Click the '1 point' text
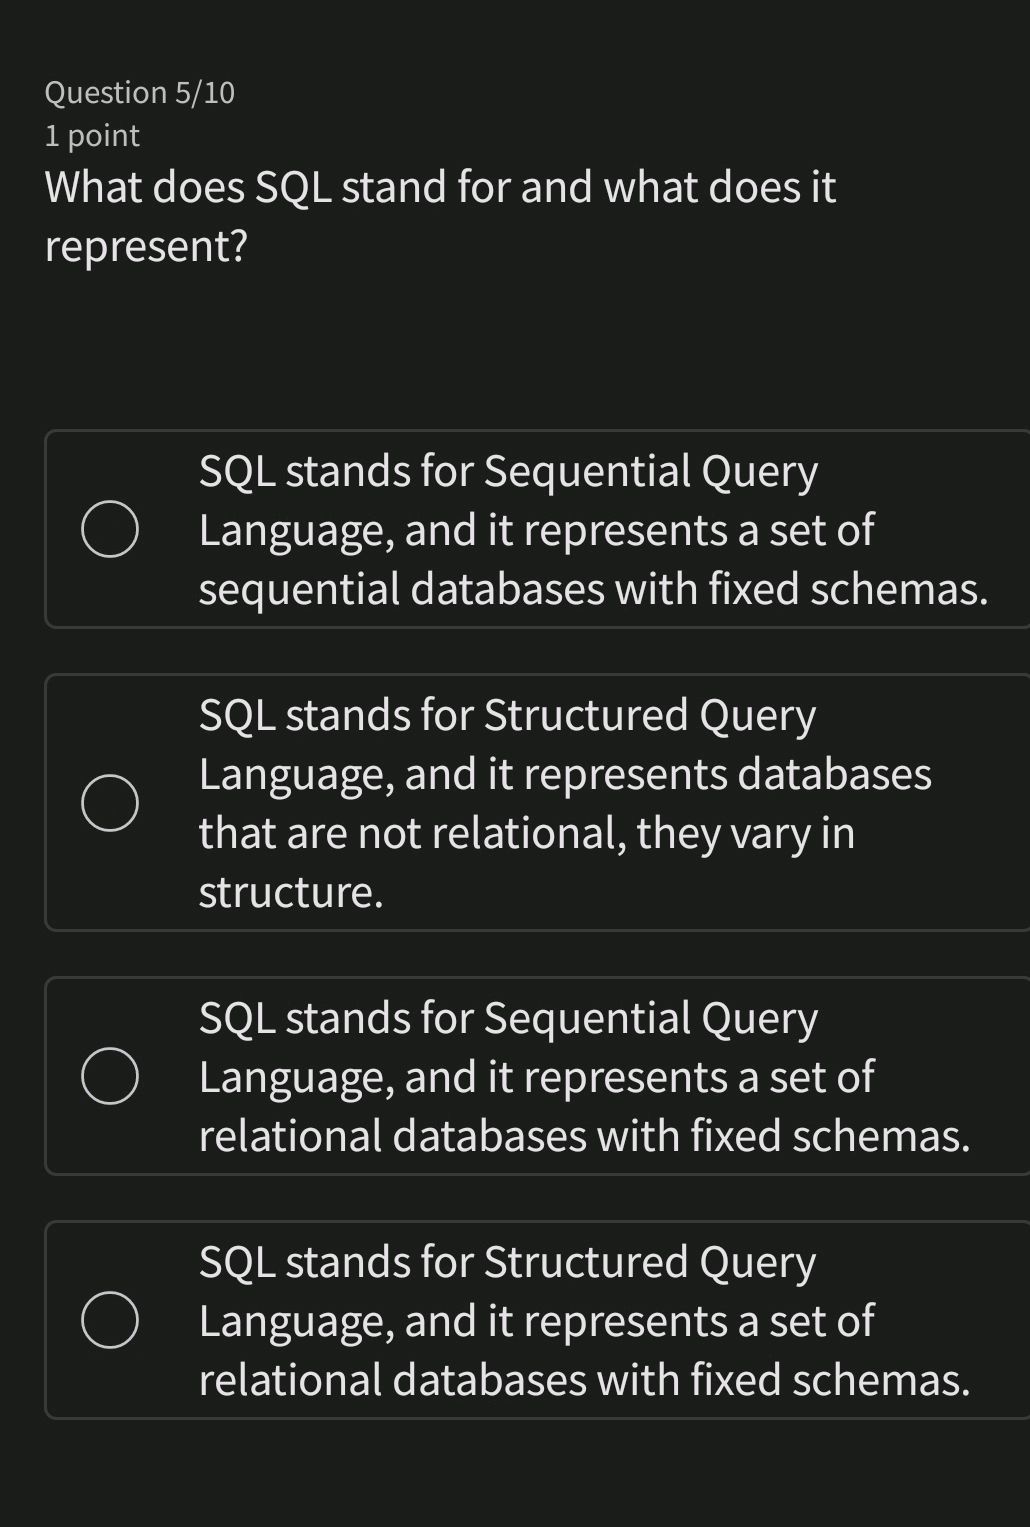1030x1527 pixels. [90, 135]
